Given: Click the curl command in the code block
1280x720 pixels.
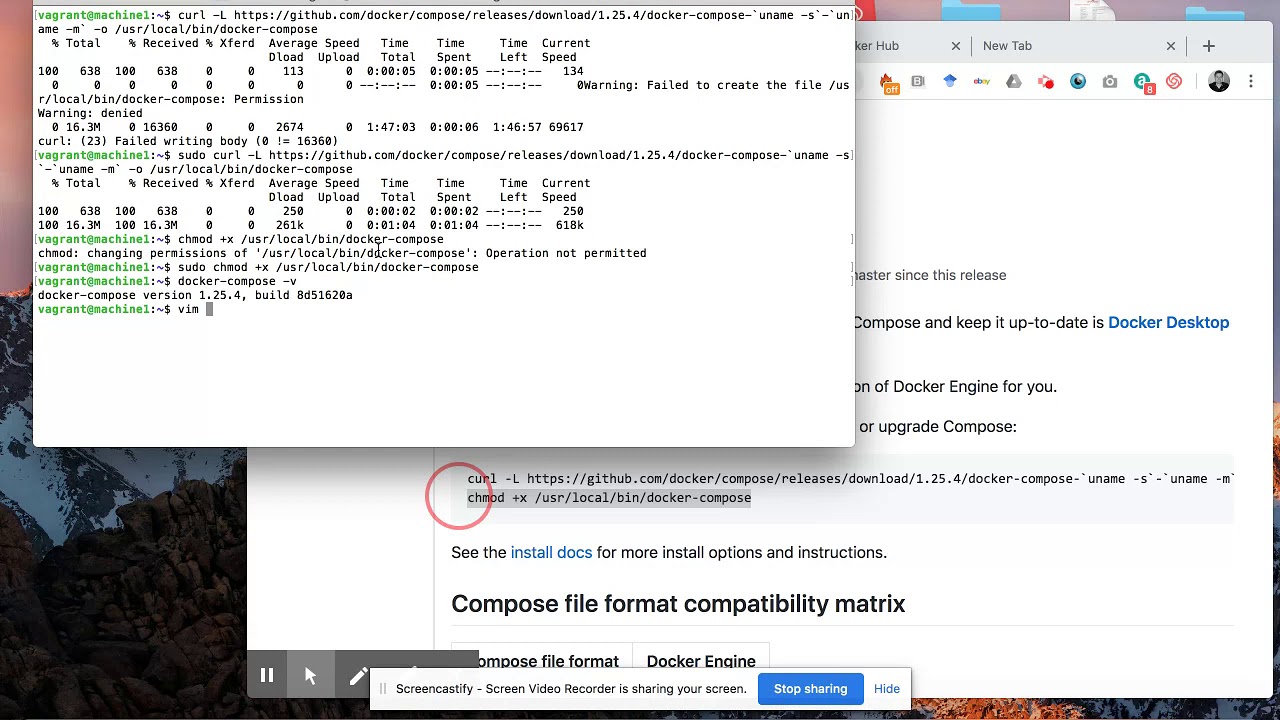Looking at the screenshot, I should 851,479.
